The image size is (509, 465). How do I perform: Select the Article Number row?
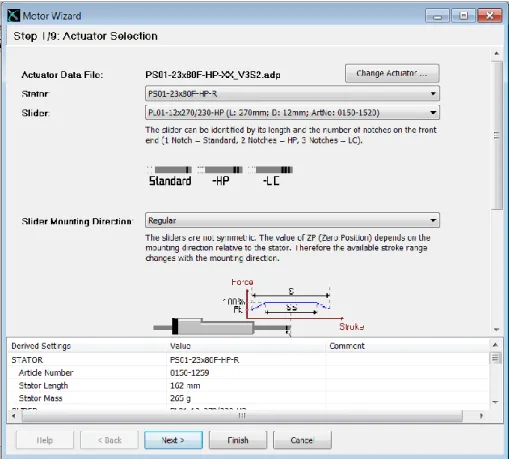click(248, 373)
